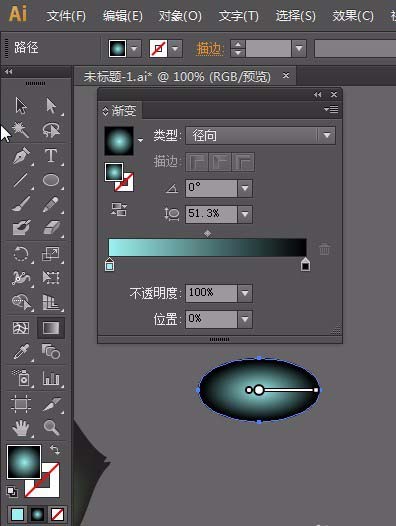Apply gradient within stroke option
The width and height of the screenshot is (396, 526).
197,162
